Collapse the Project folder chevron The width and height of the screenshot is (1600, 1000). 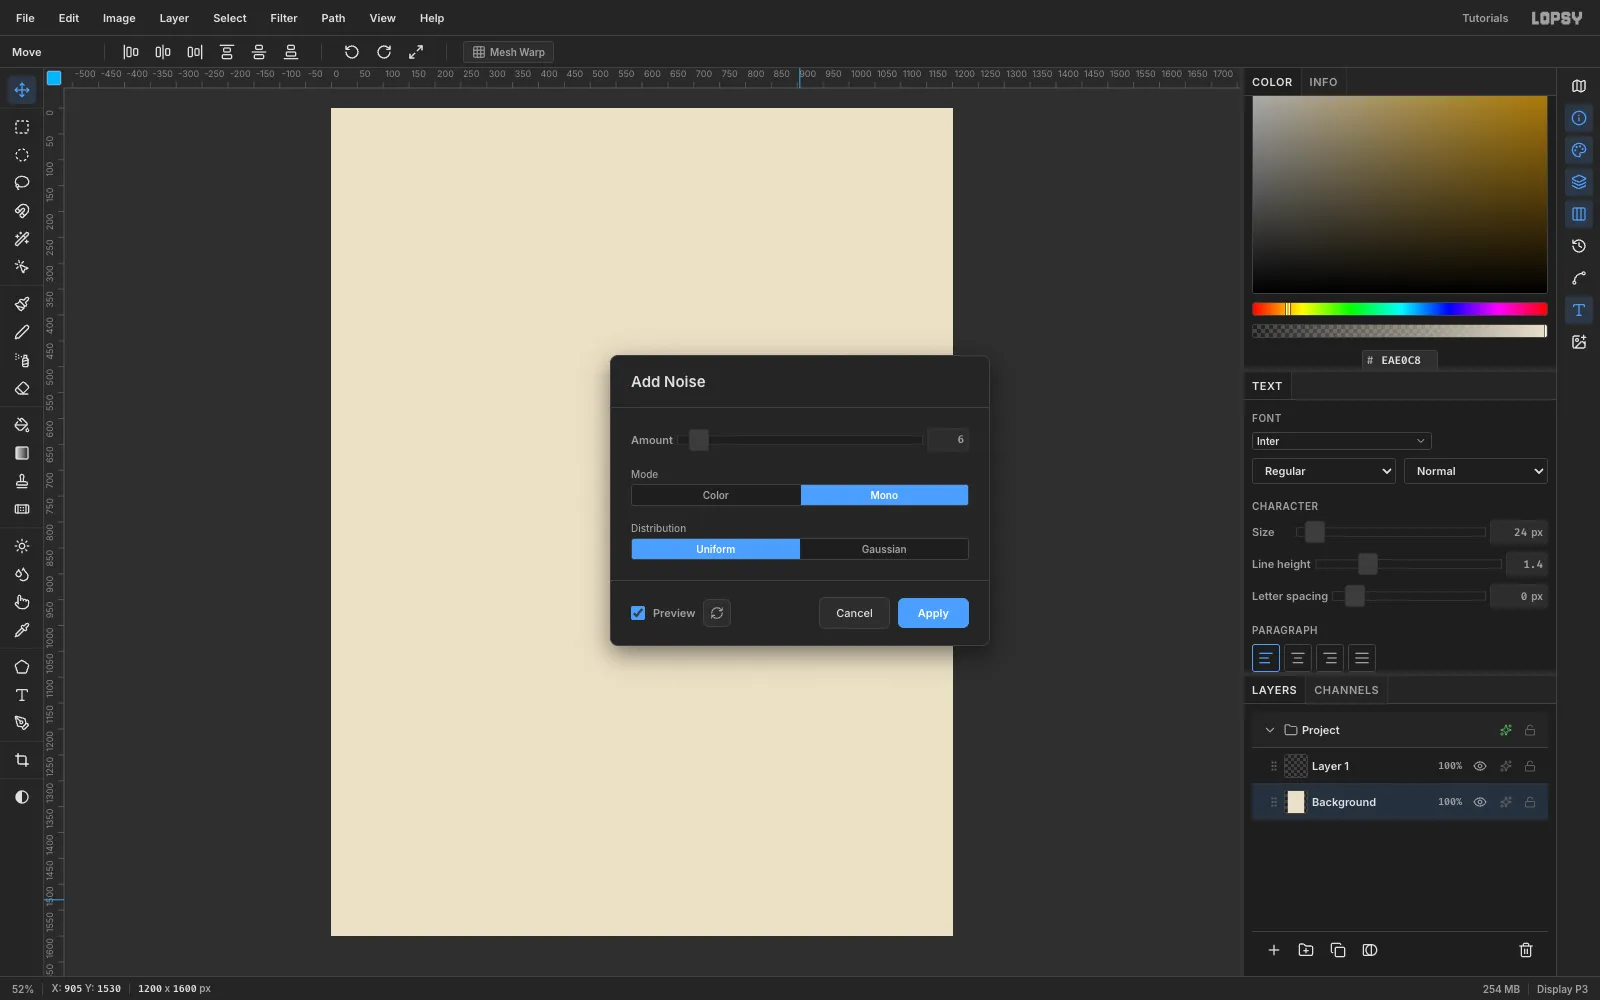[1270, 730]
